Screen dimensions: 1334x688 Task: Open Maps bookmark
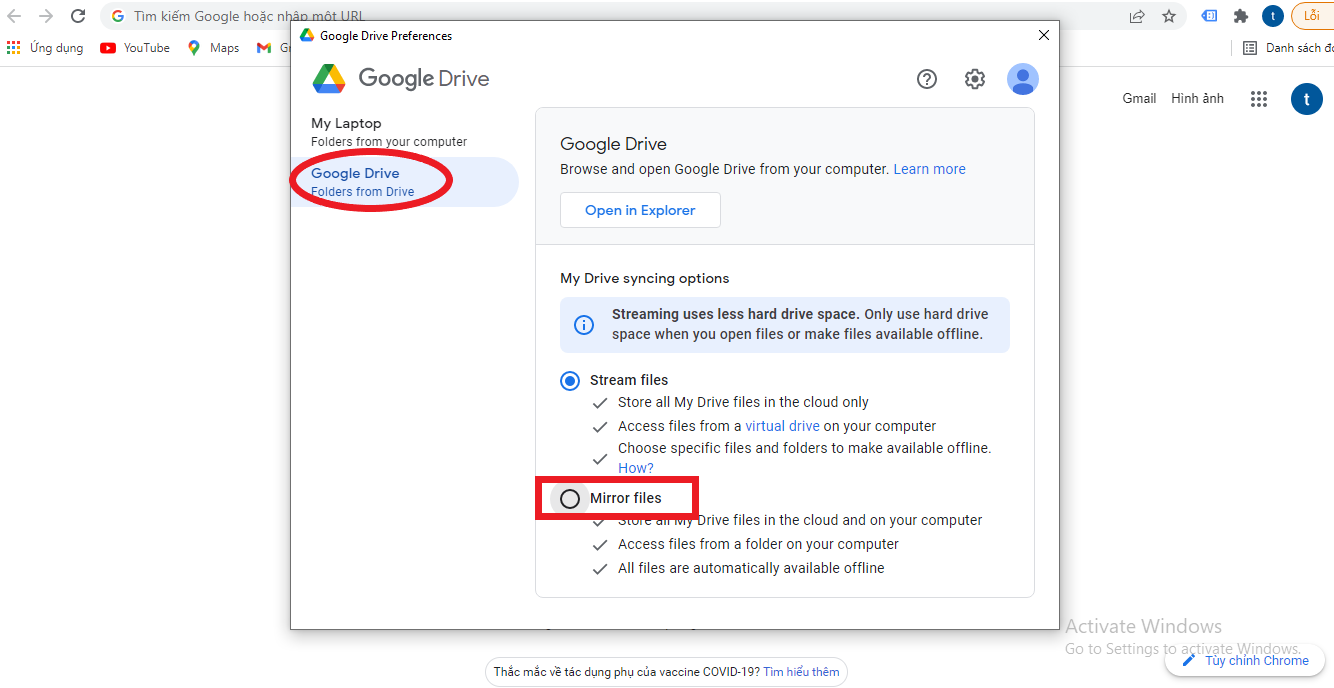(x=213, y=48)
